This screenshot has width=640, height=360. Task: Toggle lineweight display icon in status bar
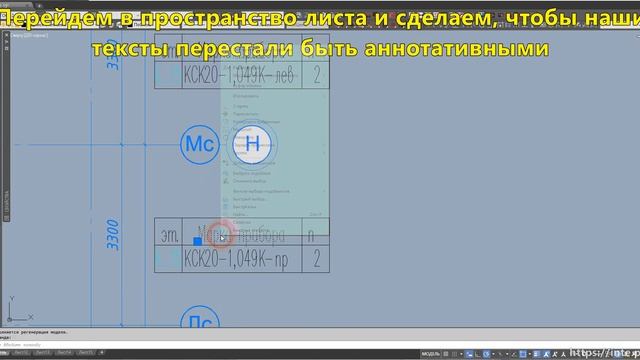click(536, 354)
